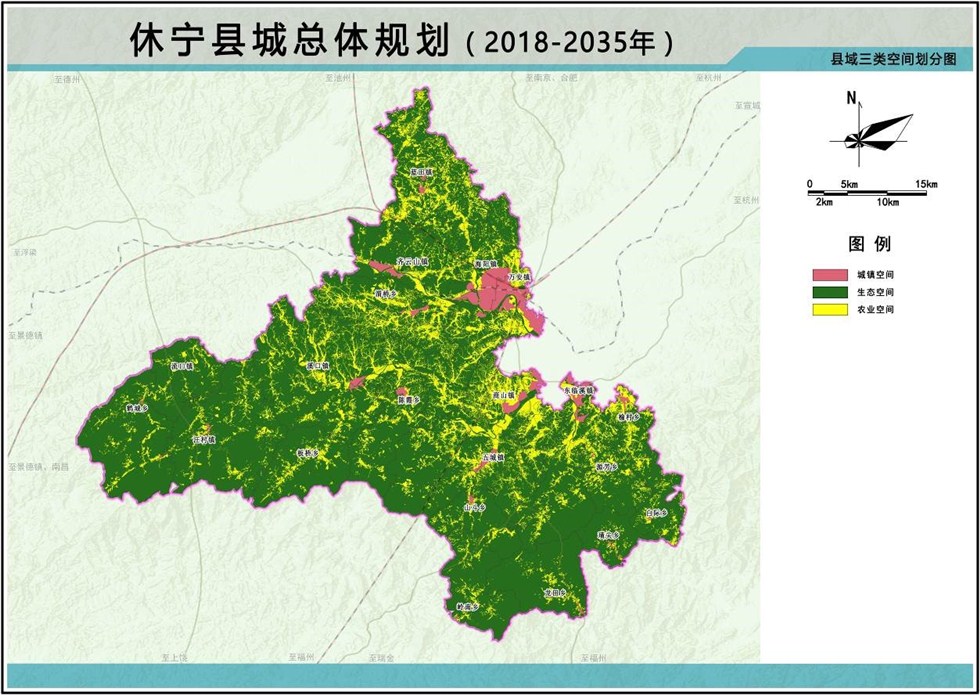
Task: Click the 至景德镇、南昌 direction label
Action: [x=38, y=467]
